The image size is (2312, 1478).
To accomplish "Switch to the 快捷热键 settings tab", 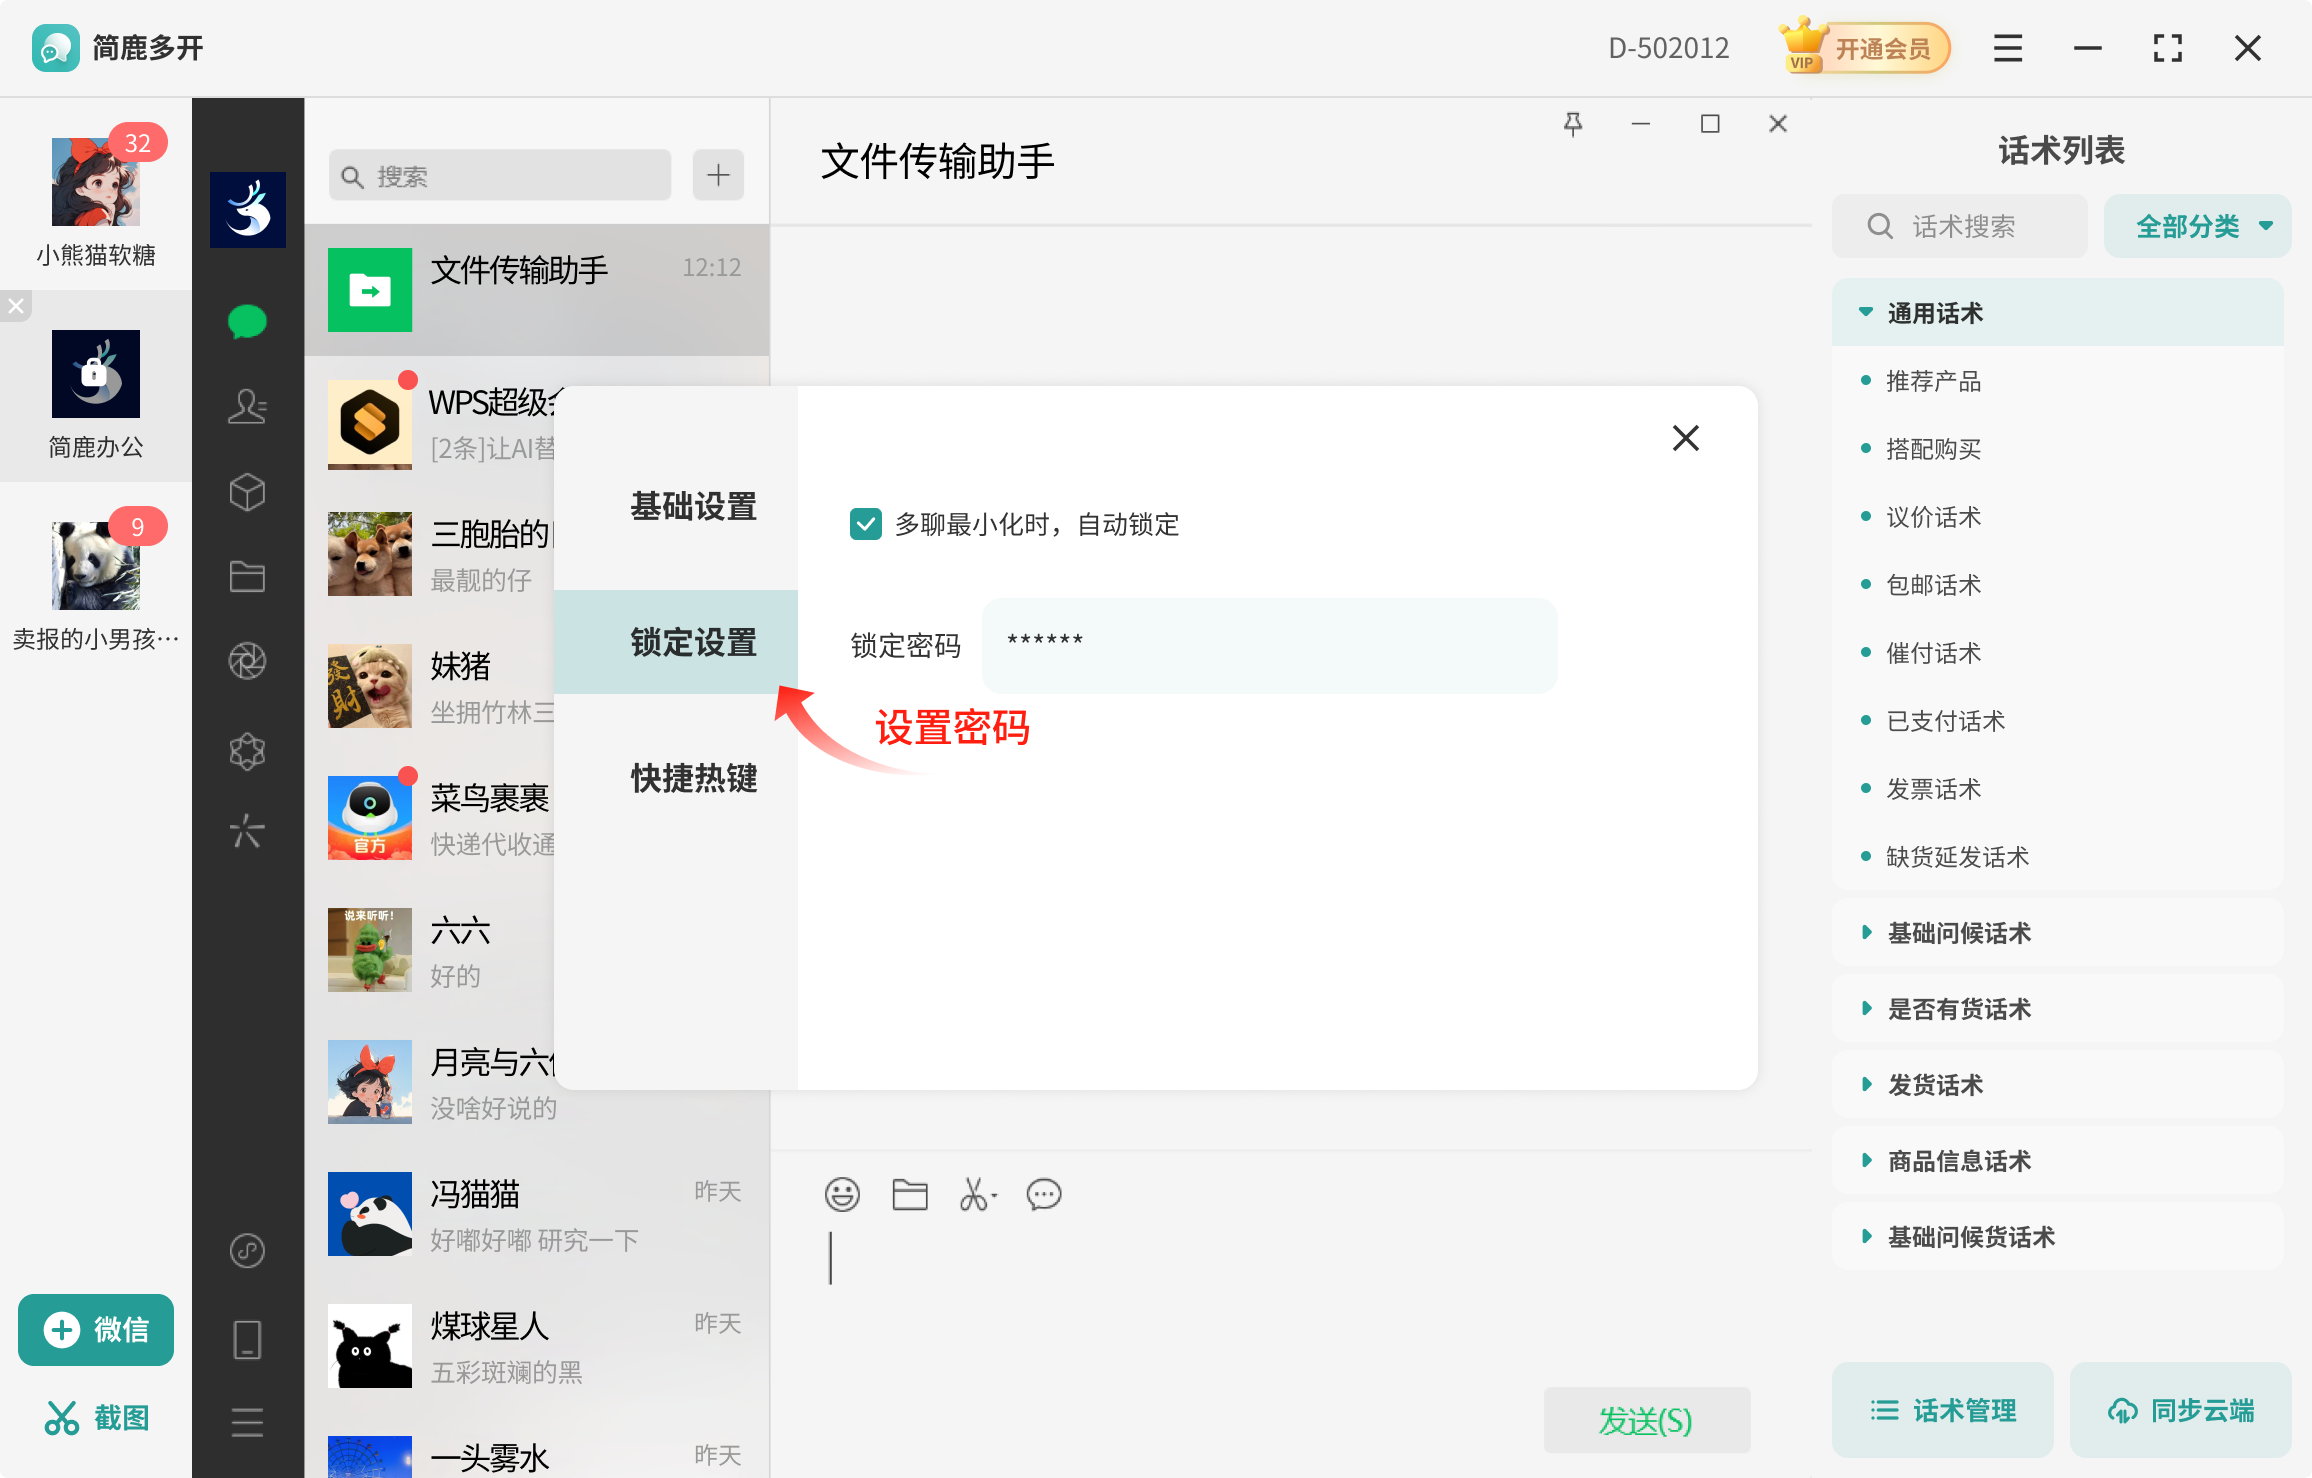I will [694, 779].
